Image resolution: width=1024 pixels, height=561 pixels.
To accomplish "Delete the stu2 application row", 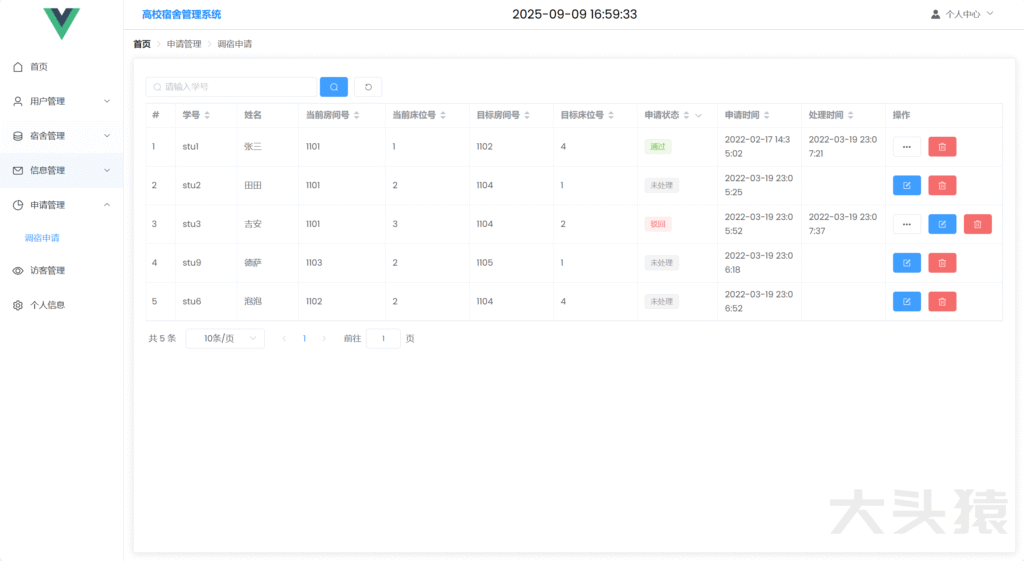I will [x=942, y=185].
